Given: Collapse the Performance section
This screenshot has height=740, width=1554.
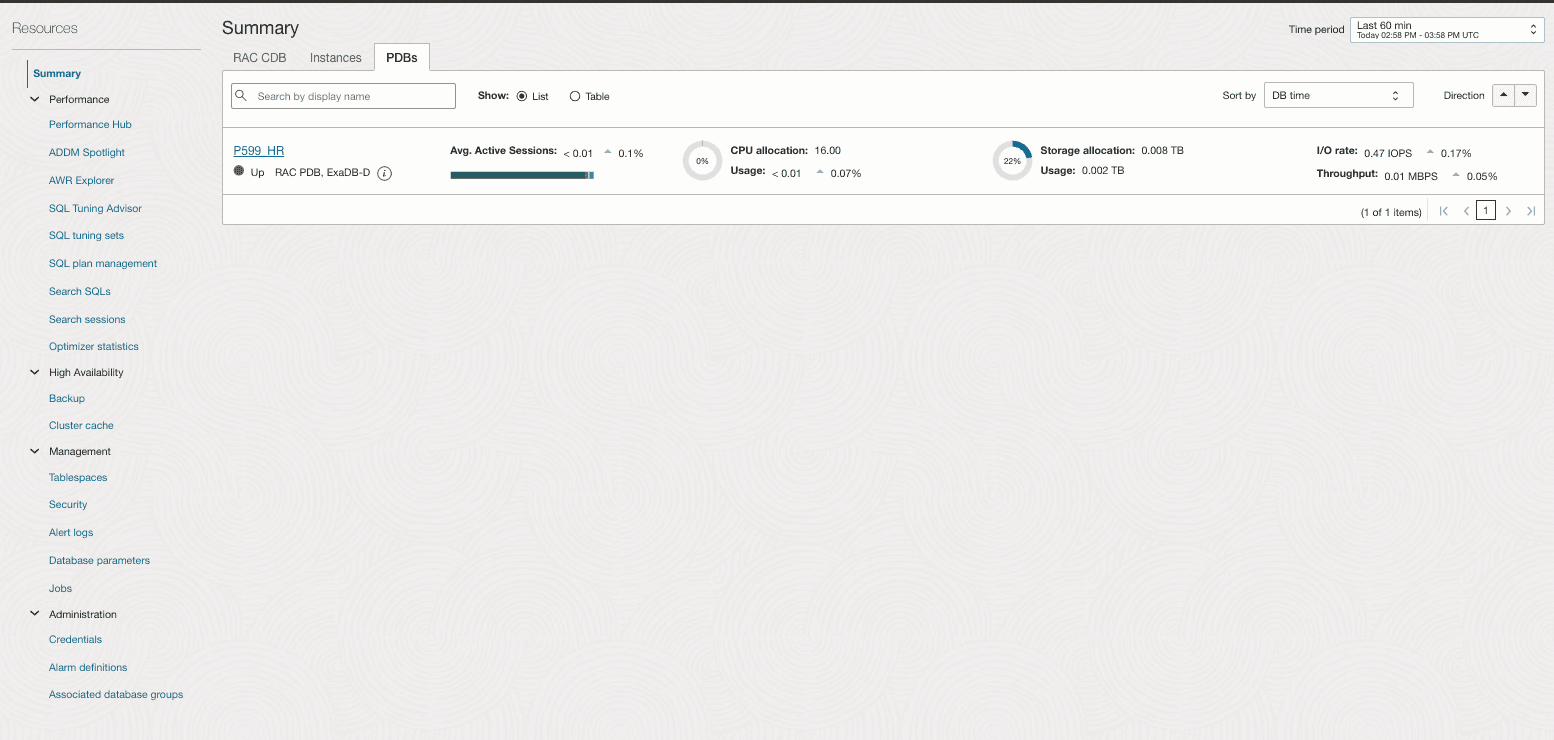Looking at the screenshot, I should pos(35,99).
